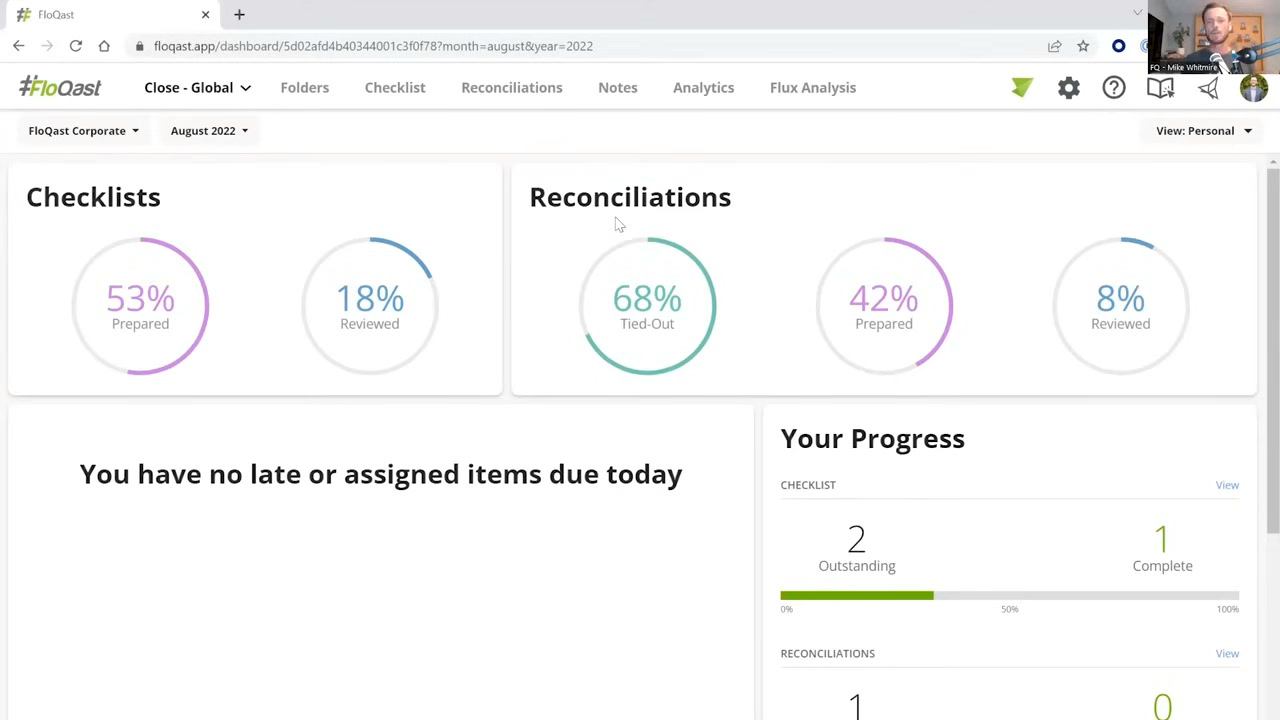
Task: Change View: Personal dropdown
Action: [x=1204, y=131]
